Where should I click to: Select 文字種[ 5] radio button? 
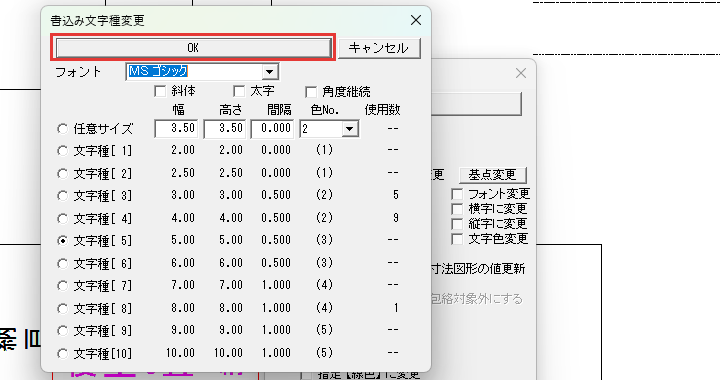(62, 241)
